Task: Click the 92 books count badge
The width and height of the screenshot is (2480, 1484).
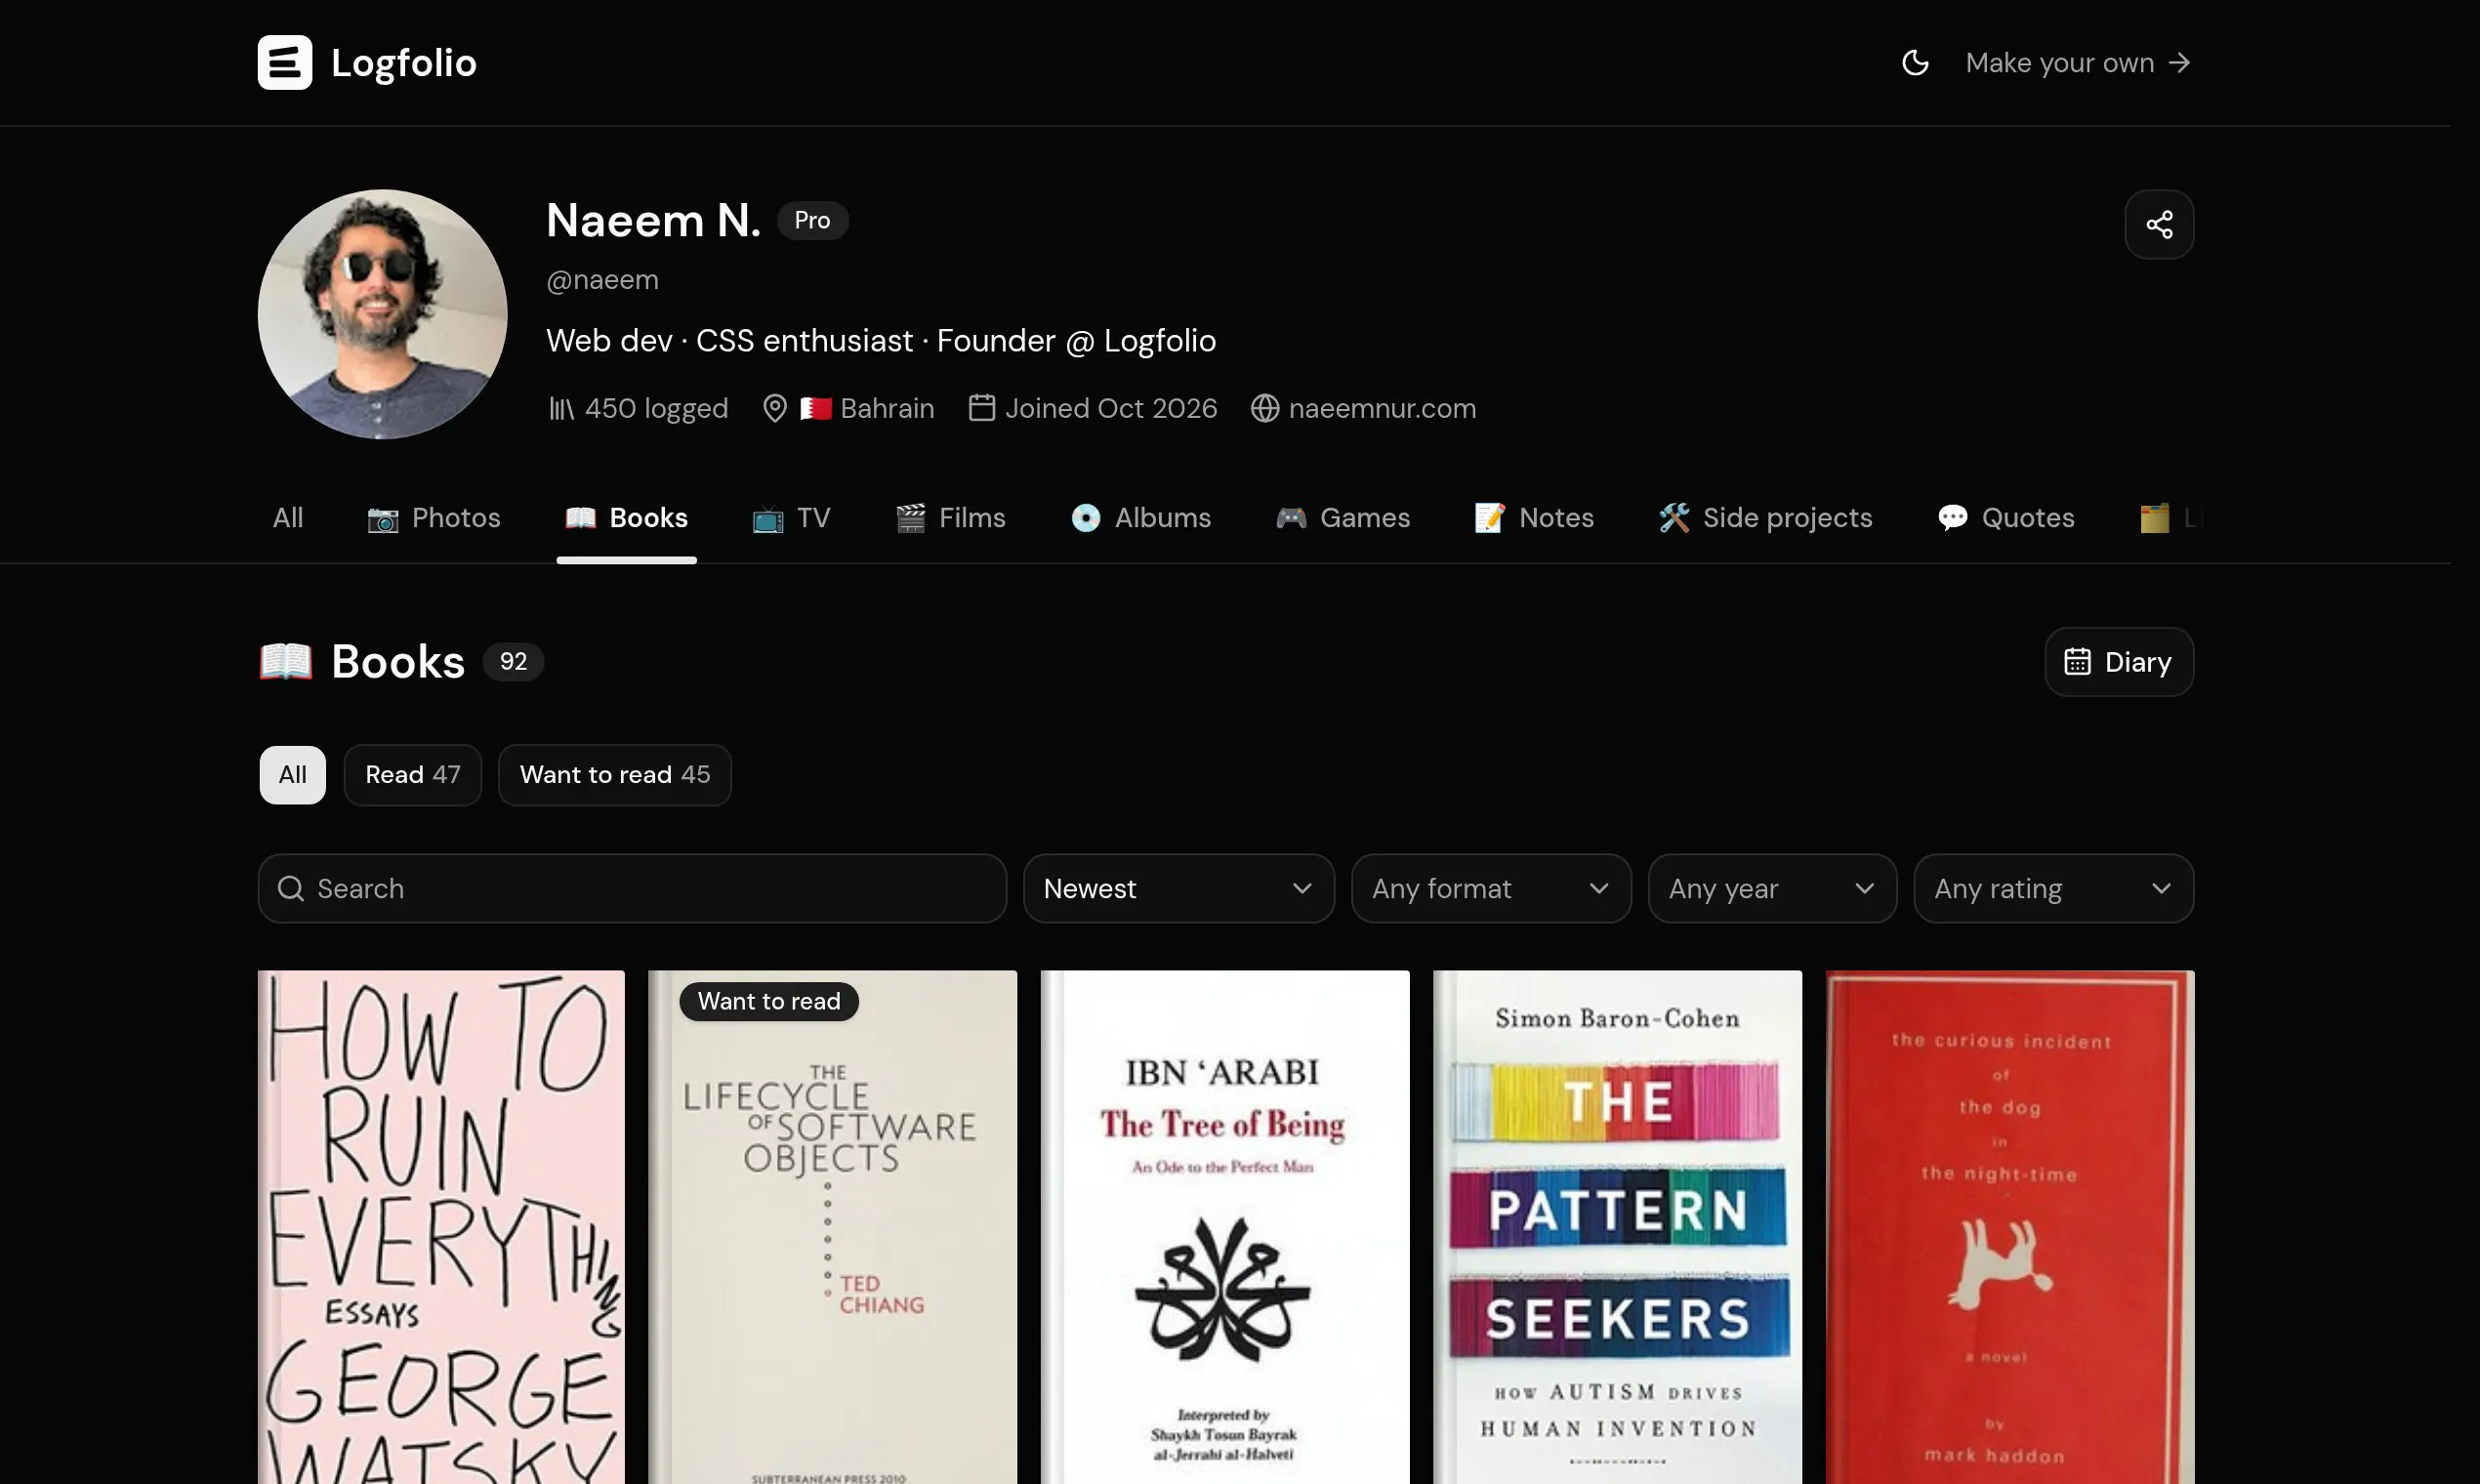Action: [513, 662]
